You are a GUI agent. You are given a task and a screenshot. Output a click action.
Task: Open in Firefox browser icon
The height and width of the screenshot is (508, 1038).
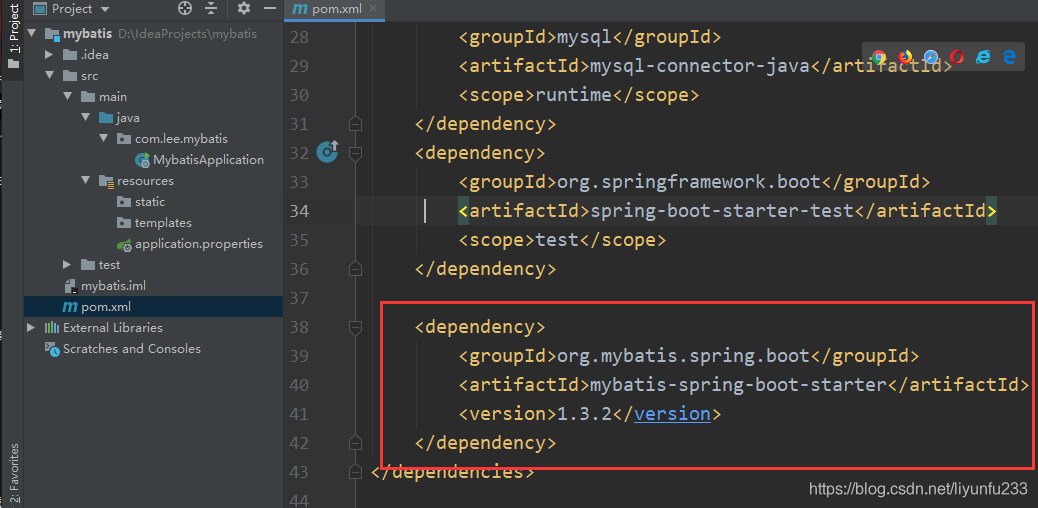click(905, 57)
